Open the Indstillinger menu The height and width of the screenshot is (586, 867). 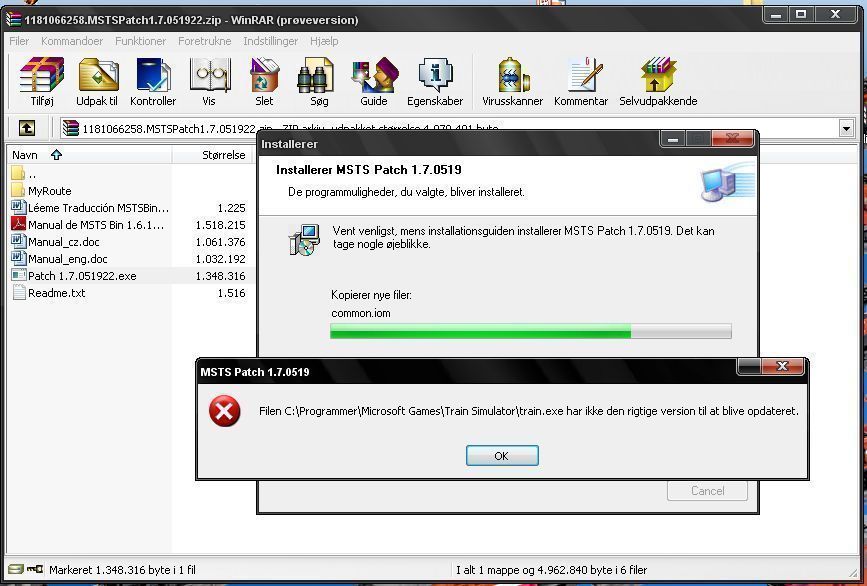pyautogui.click(x=270, y=41)
